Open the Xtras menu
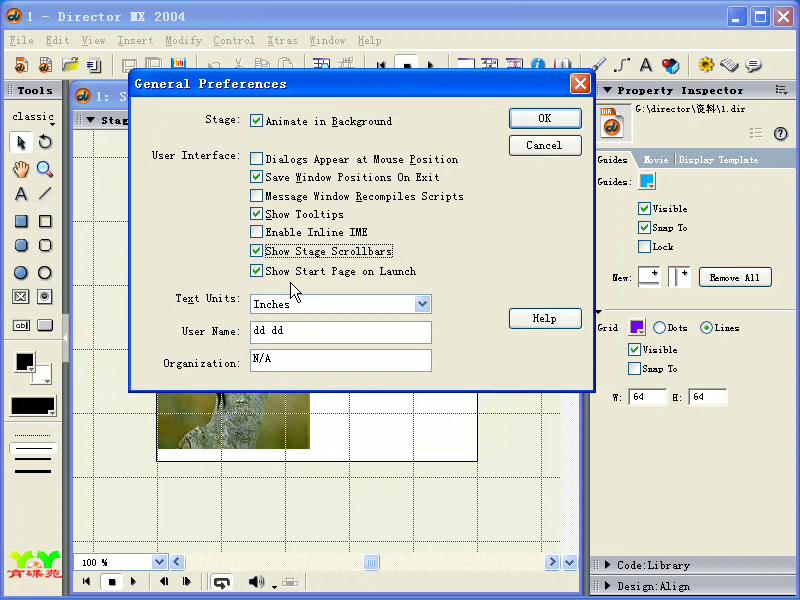 click(282, 40)
